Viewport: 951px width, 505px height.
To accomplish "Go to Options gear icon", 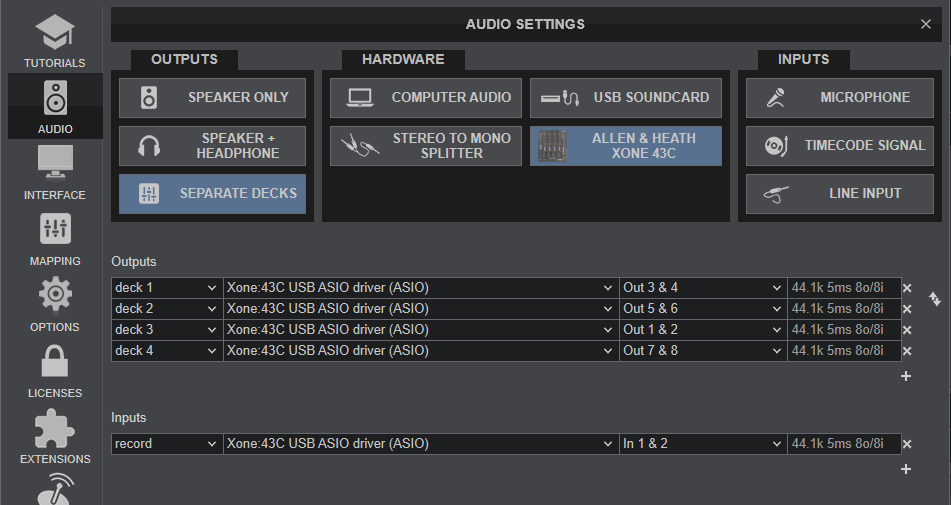I will (55, 304).
